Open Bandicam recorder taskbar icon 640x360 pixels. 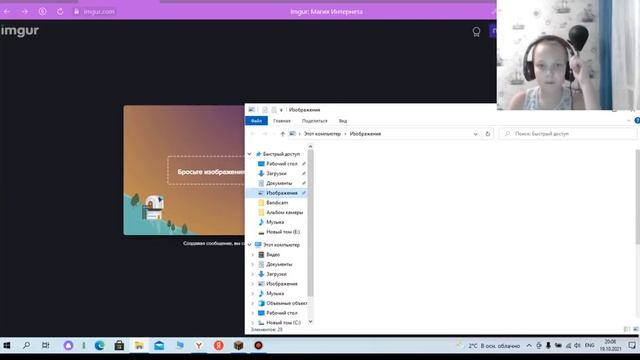click(x=258, y=346)
